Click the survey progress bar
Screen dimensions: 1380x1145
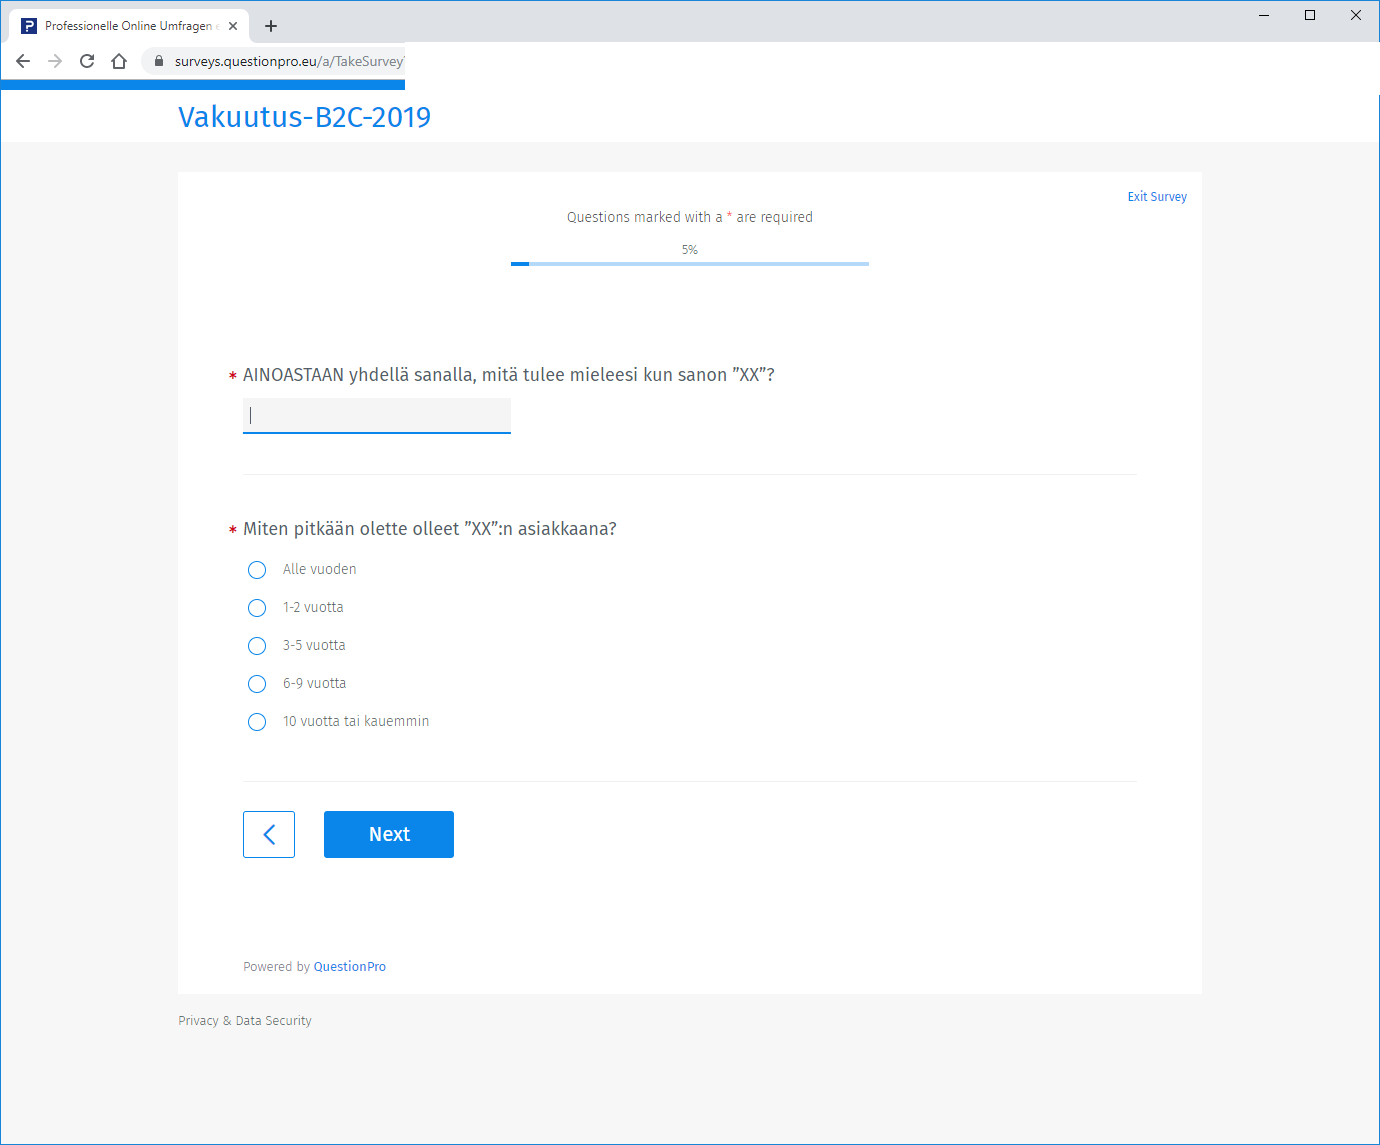(x=689, y=264)
